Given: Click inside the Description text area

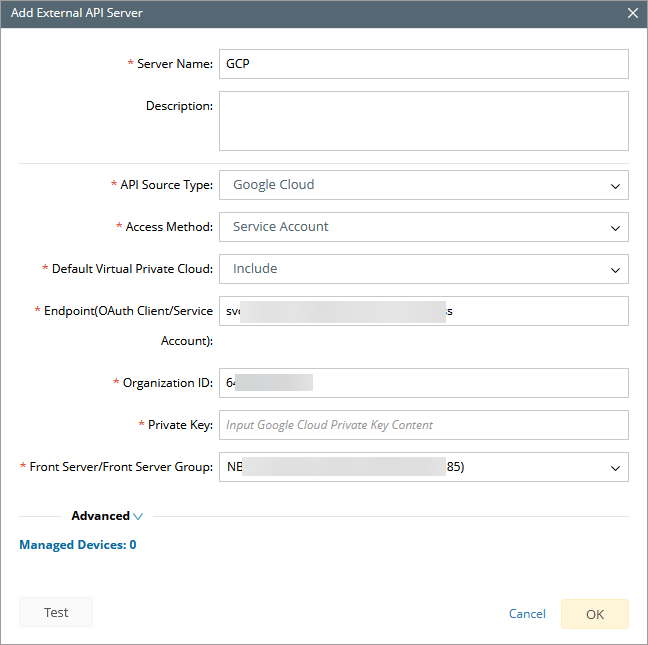Looking at the screenshot, I should point(423,121).
